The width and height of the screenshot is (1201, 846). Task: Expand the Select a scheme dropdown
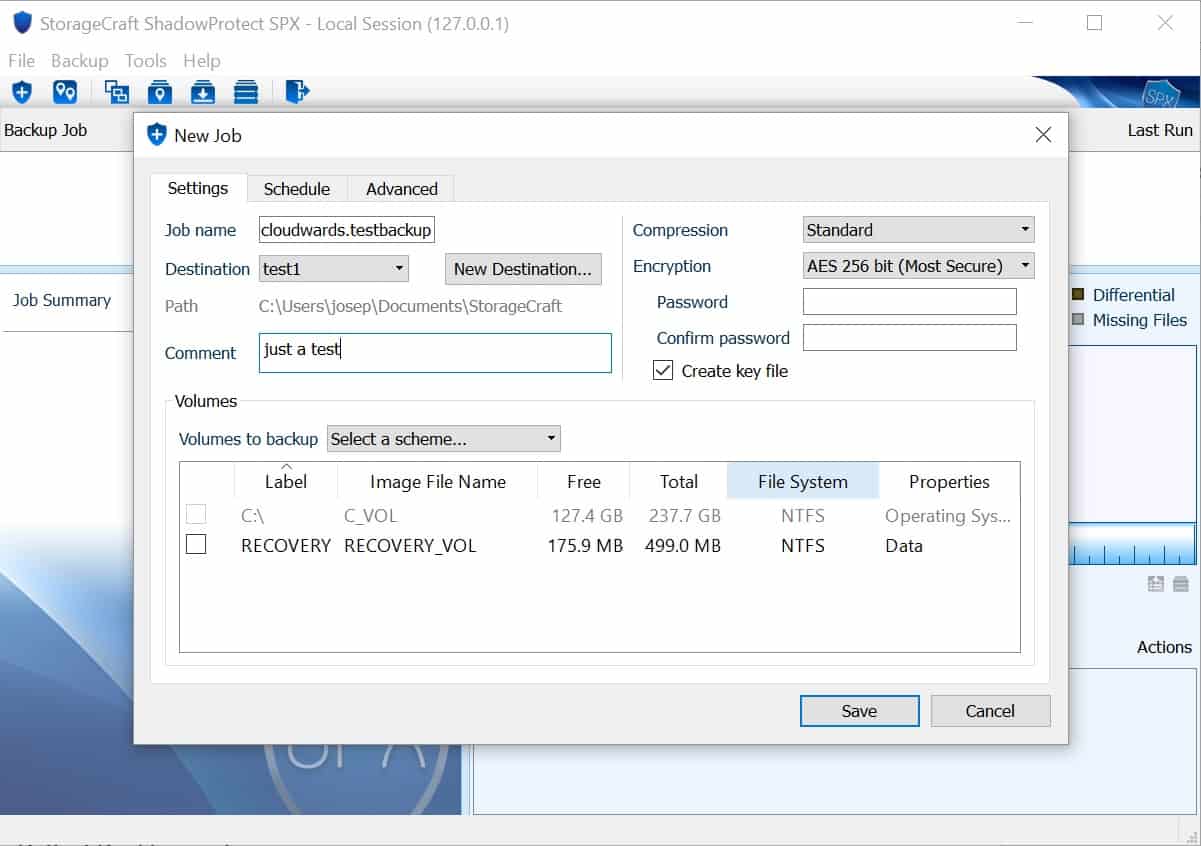(x=444, y=439)
